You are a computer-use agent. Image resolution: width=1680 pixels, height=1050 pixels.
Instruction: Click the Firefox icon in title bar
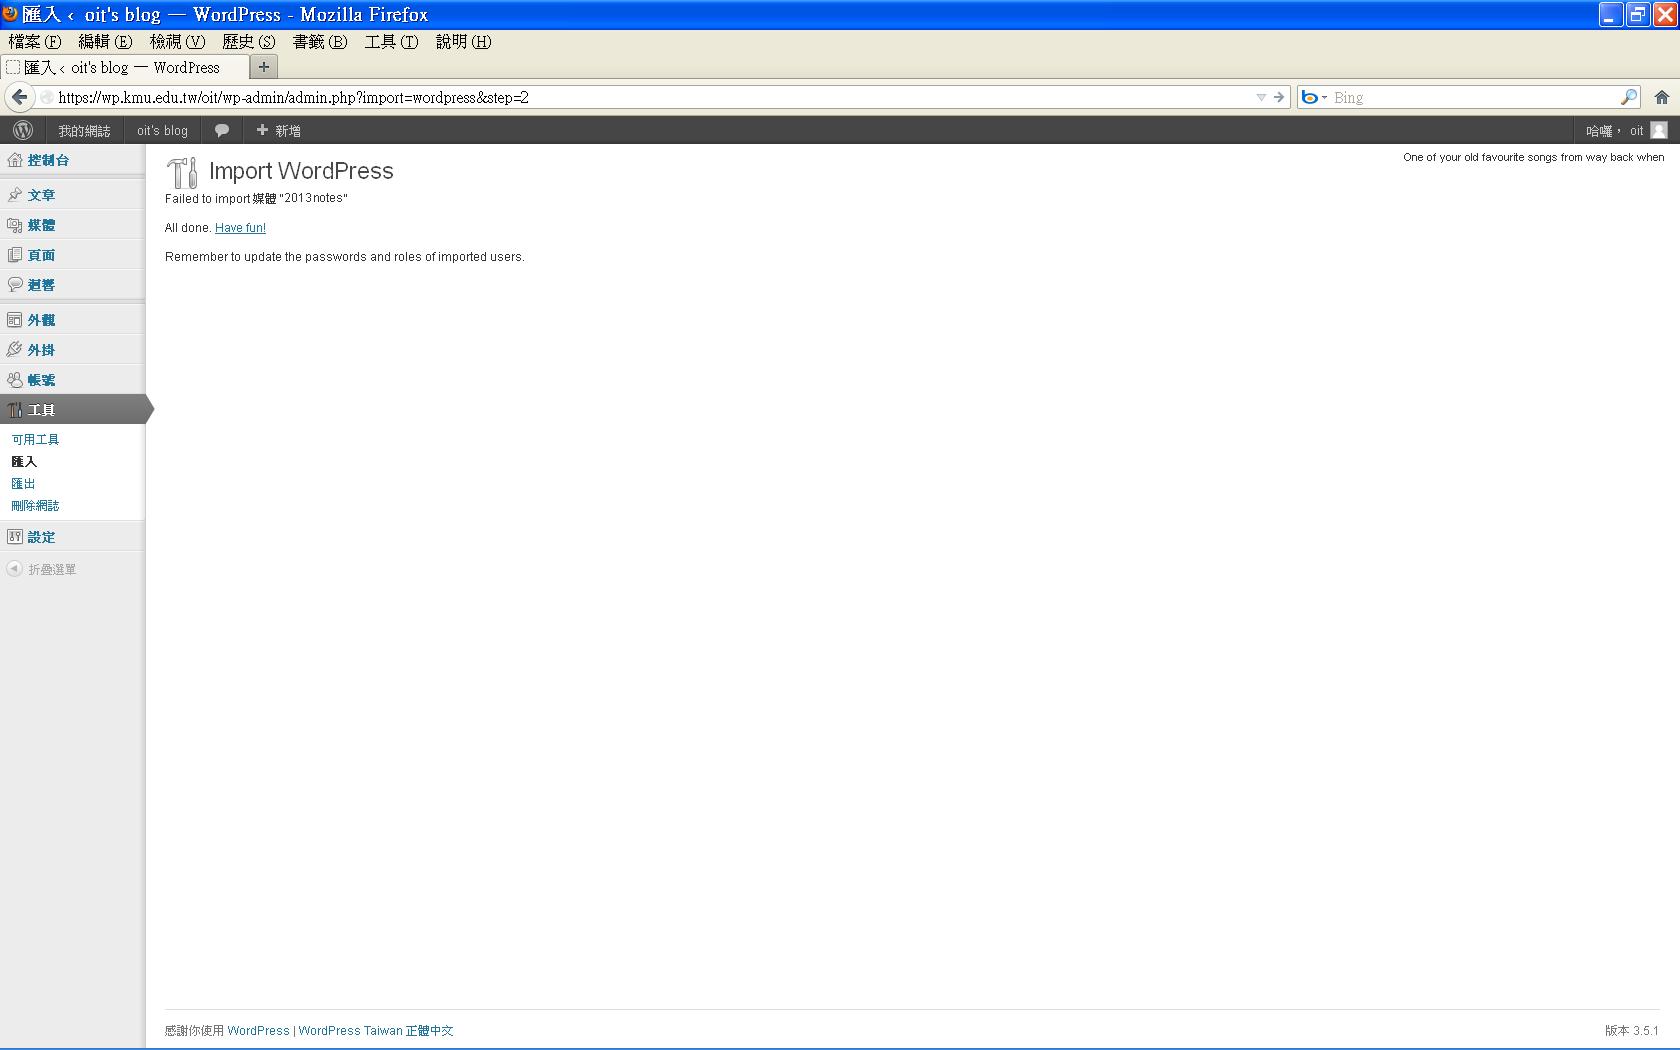pyautogui.click(x=10, y=14)
